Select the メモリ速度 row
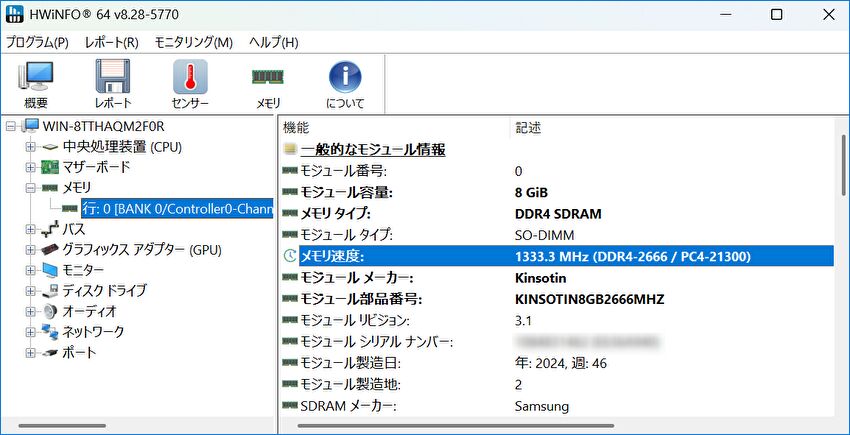Viewport: 850px width, 435px height. point(566,257)
